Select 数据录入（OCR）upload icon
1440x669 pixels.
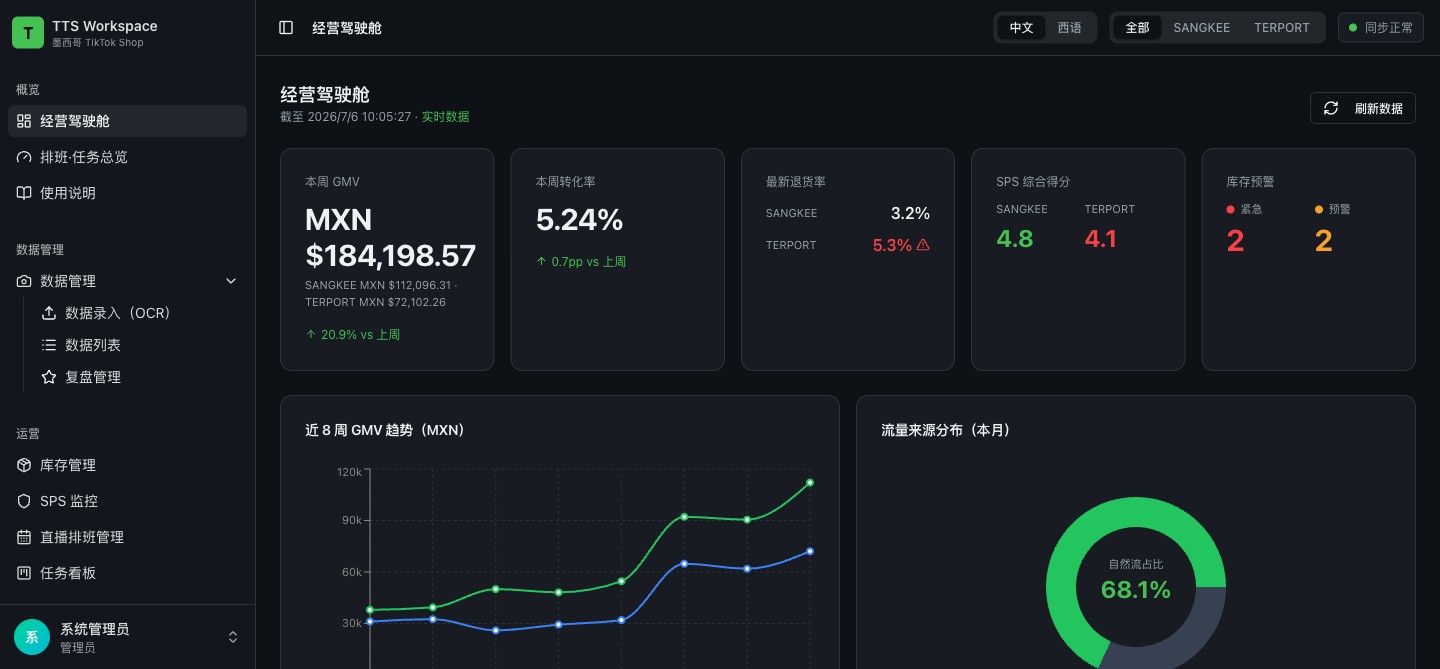48,313
